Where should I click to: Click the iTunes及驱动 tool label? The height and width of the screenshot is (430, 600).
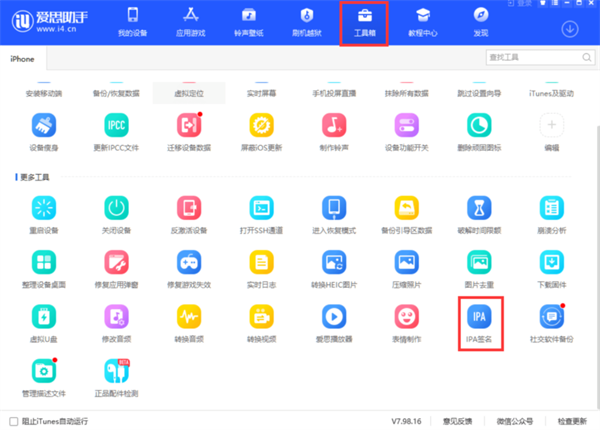coord(551,93)
